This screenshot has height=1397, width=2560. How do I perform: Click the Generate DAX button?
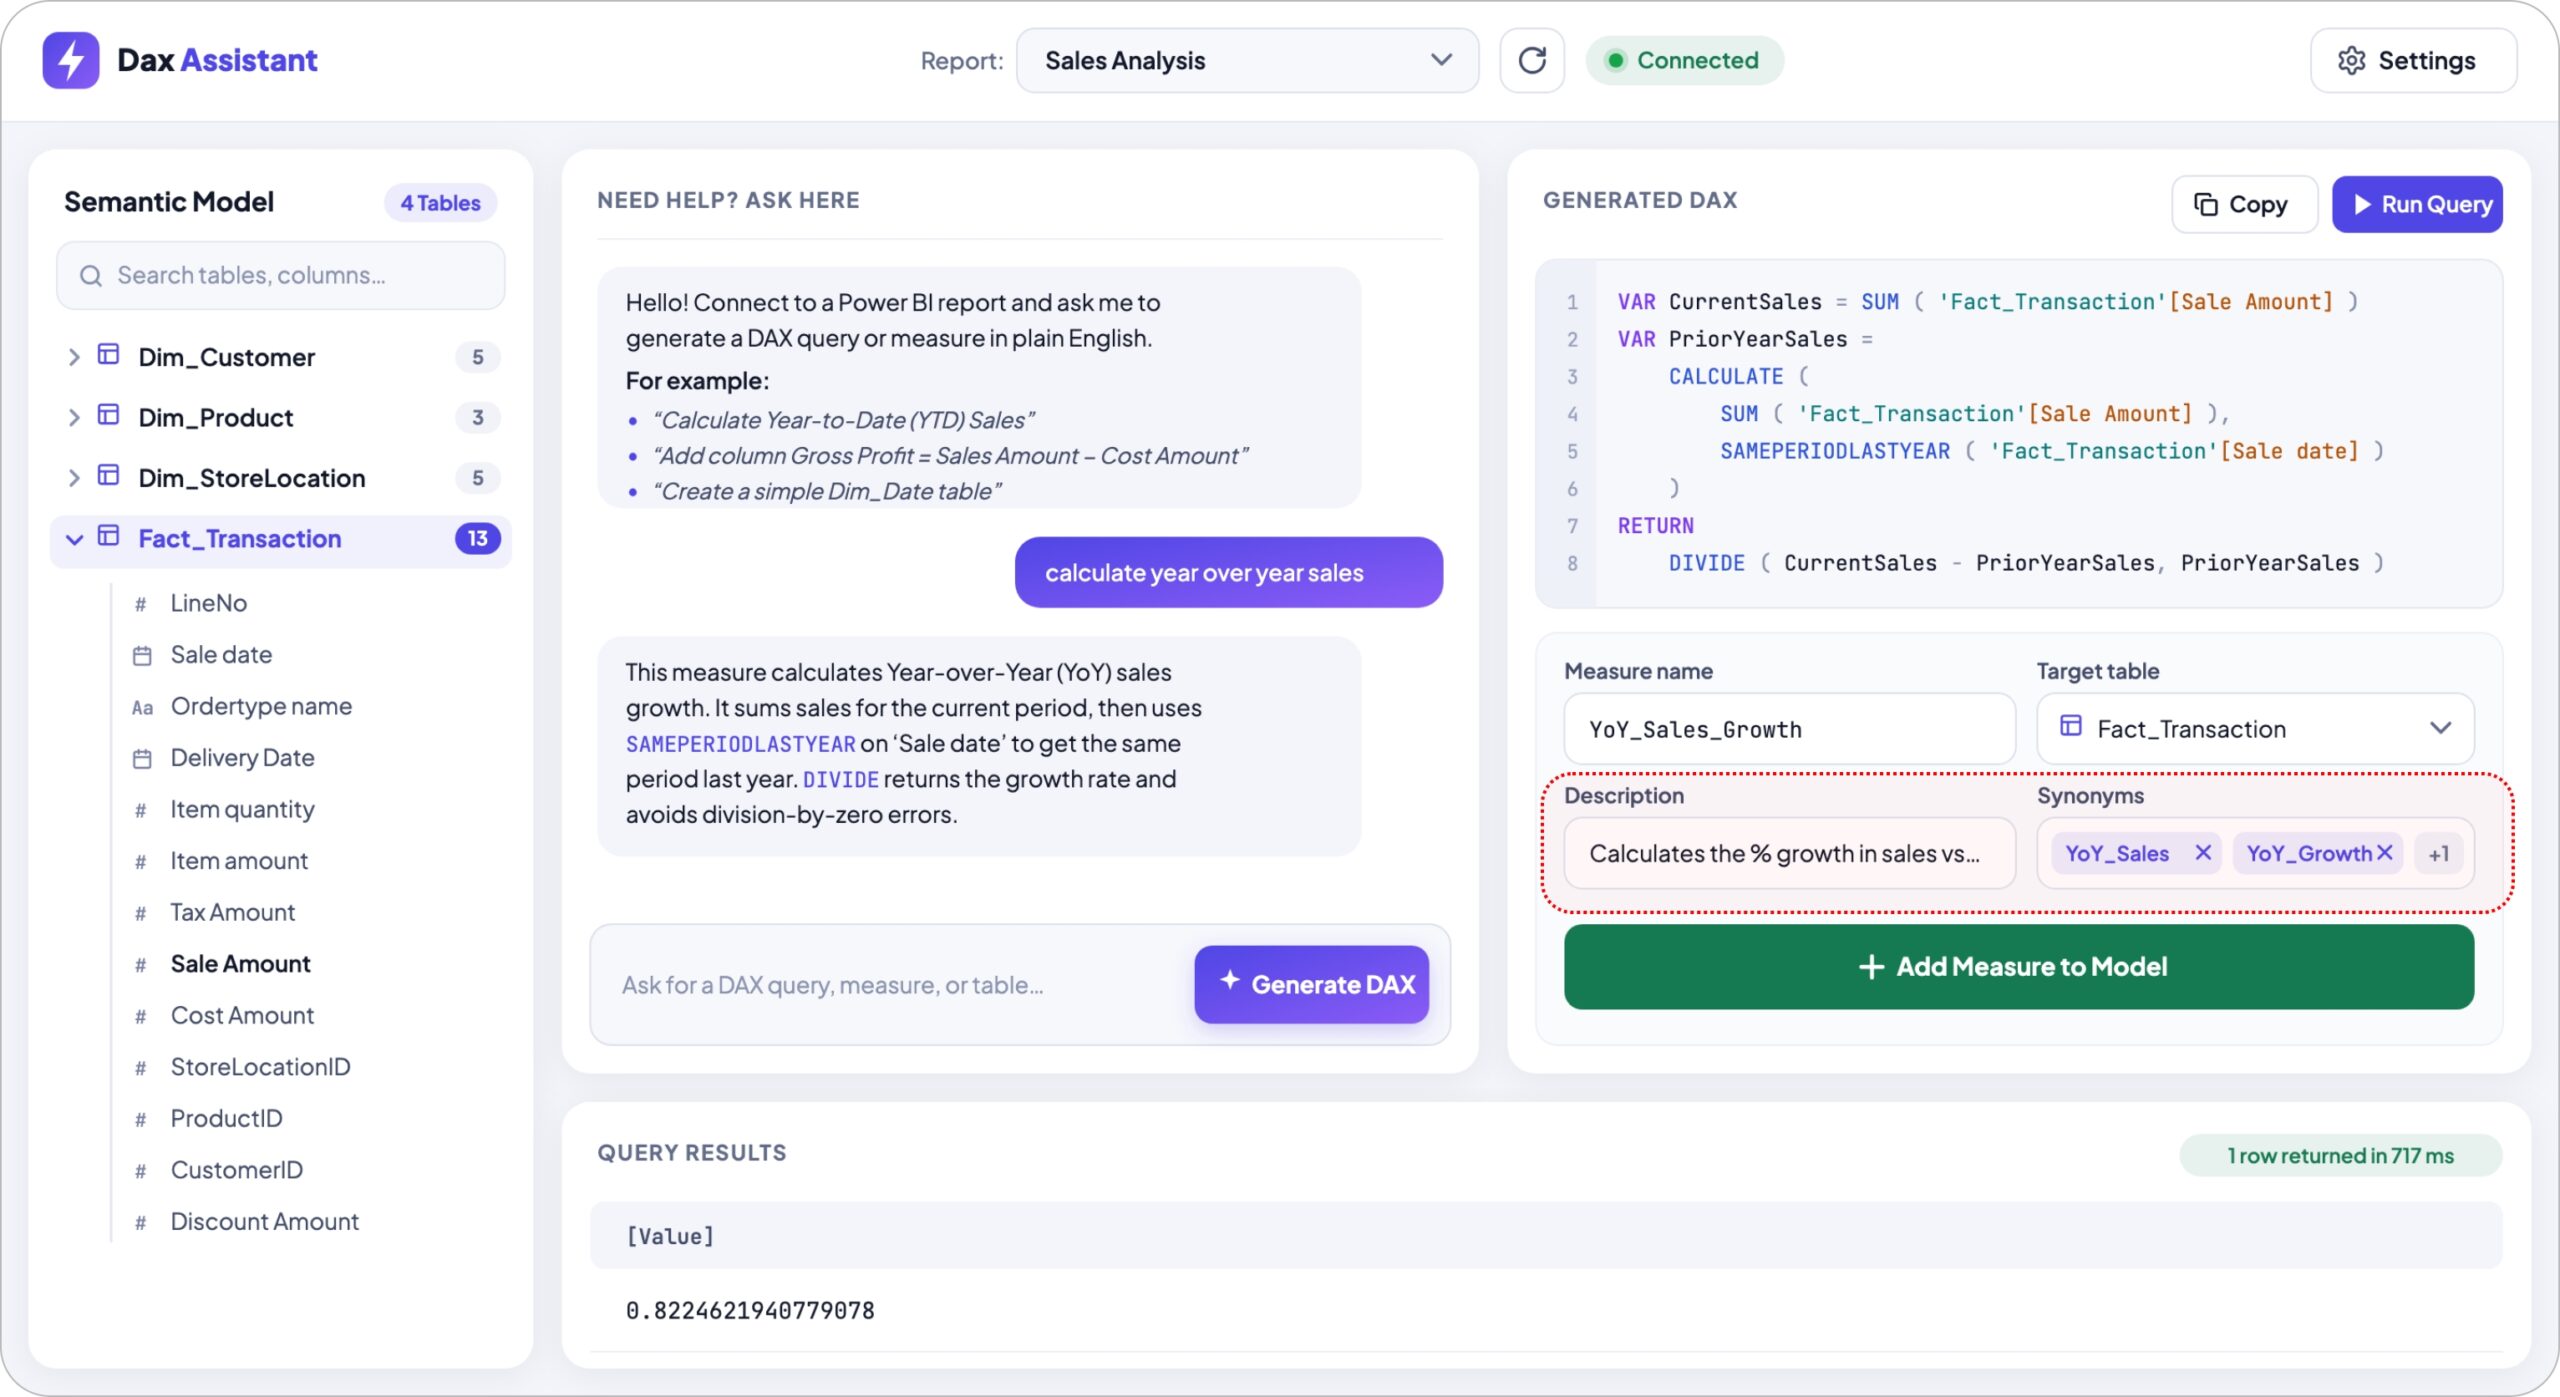1312,985
